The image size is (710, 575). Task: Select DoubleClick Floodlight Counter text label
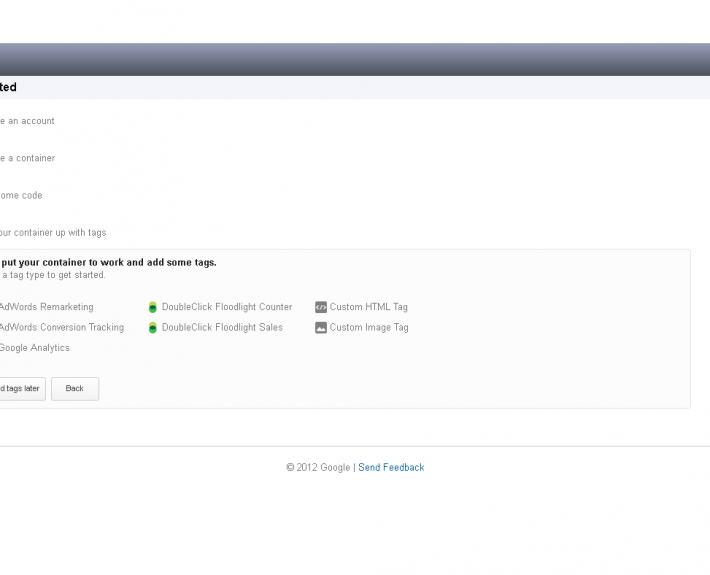pos(227,307)
